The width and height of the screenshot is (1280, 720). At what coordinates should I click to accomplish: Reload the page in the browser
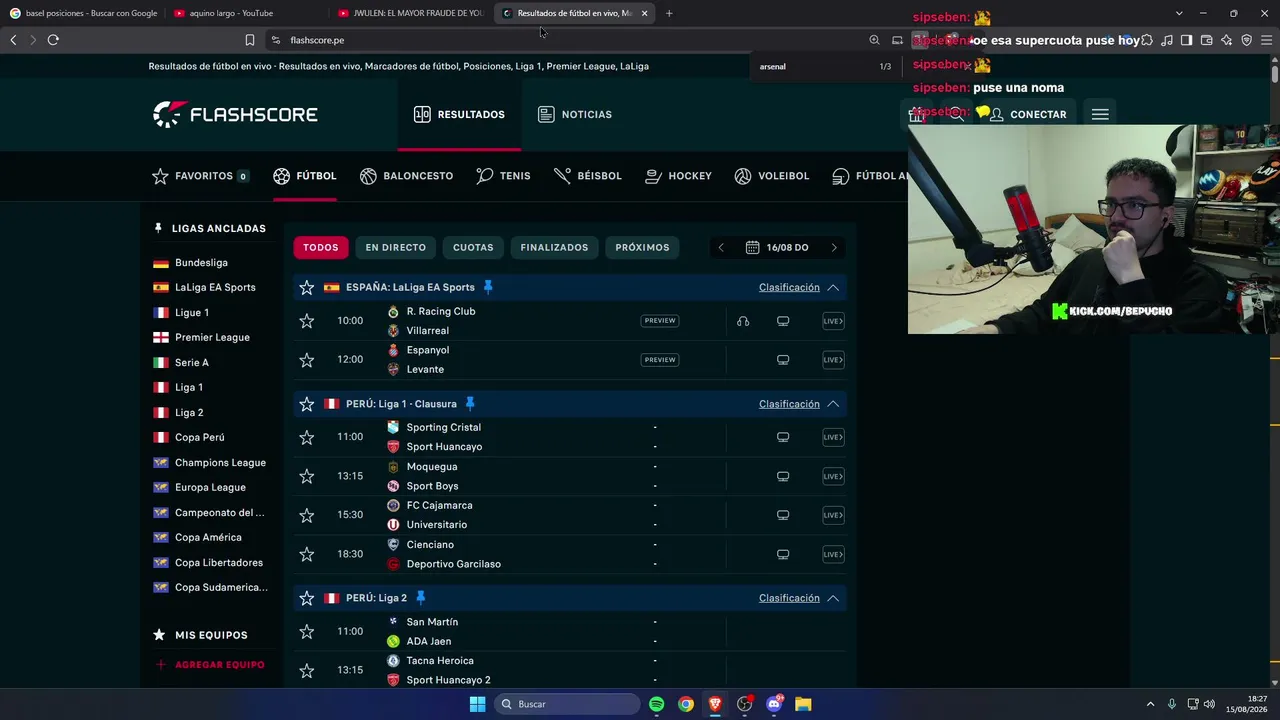point(53,40)
